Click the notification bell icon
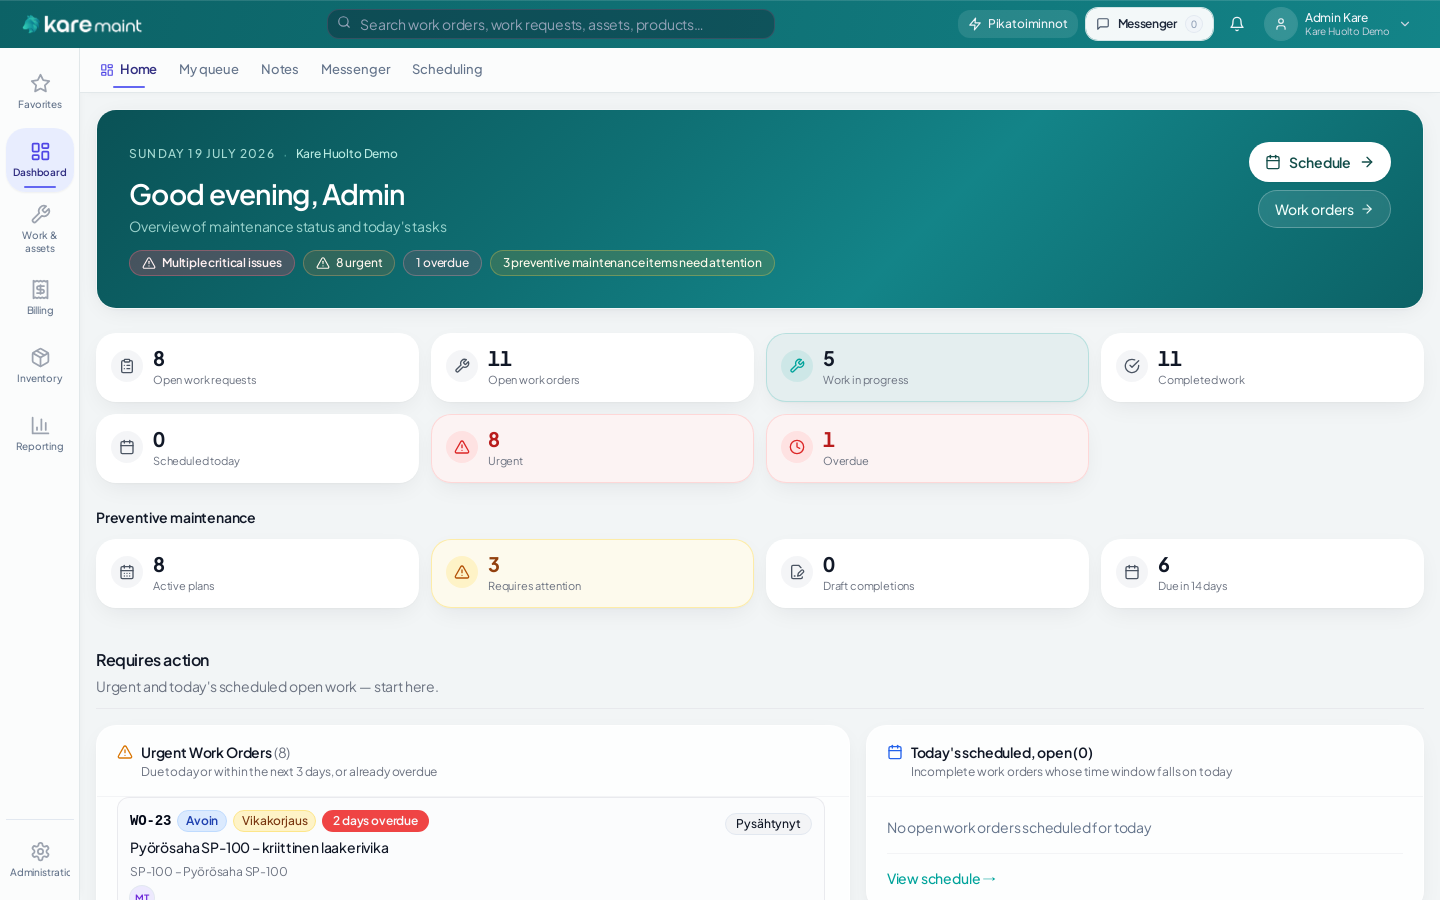Screen dimensions: 1440x900 click(1237, 24)
